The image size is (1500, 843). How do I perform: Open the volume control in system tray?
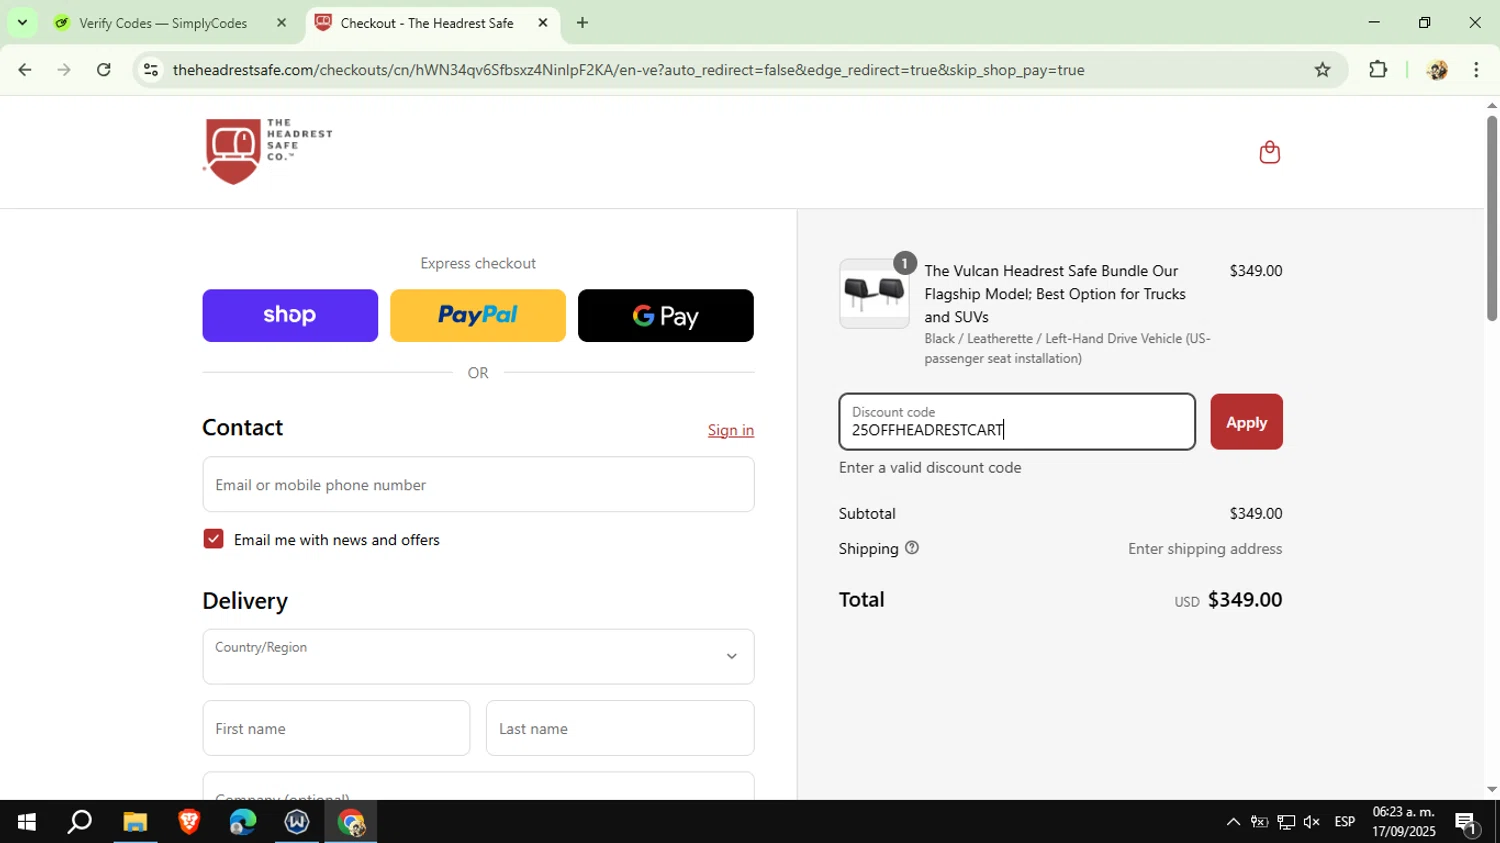(1312, 822)
